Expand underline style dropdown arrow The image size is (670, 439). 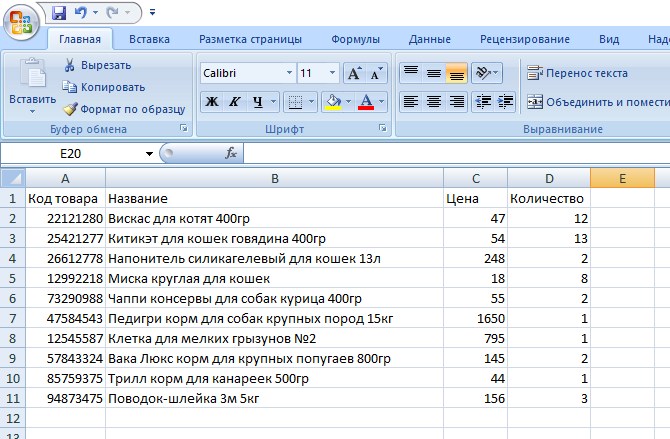273,102
